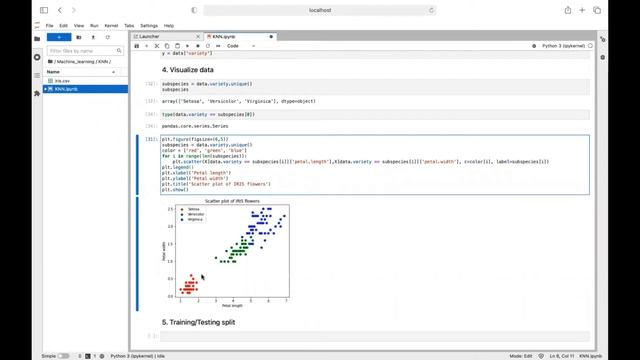
Task: Open the cell type Code dropdown
Action: pyautogui.click(x=241, y=46)
